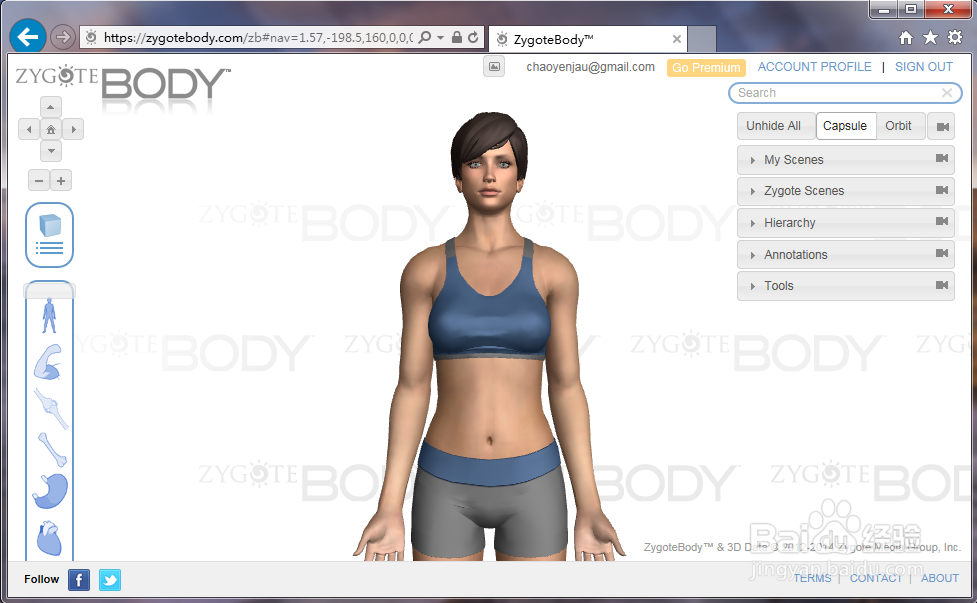Open browser settings gear icon

coord(955,37)
